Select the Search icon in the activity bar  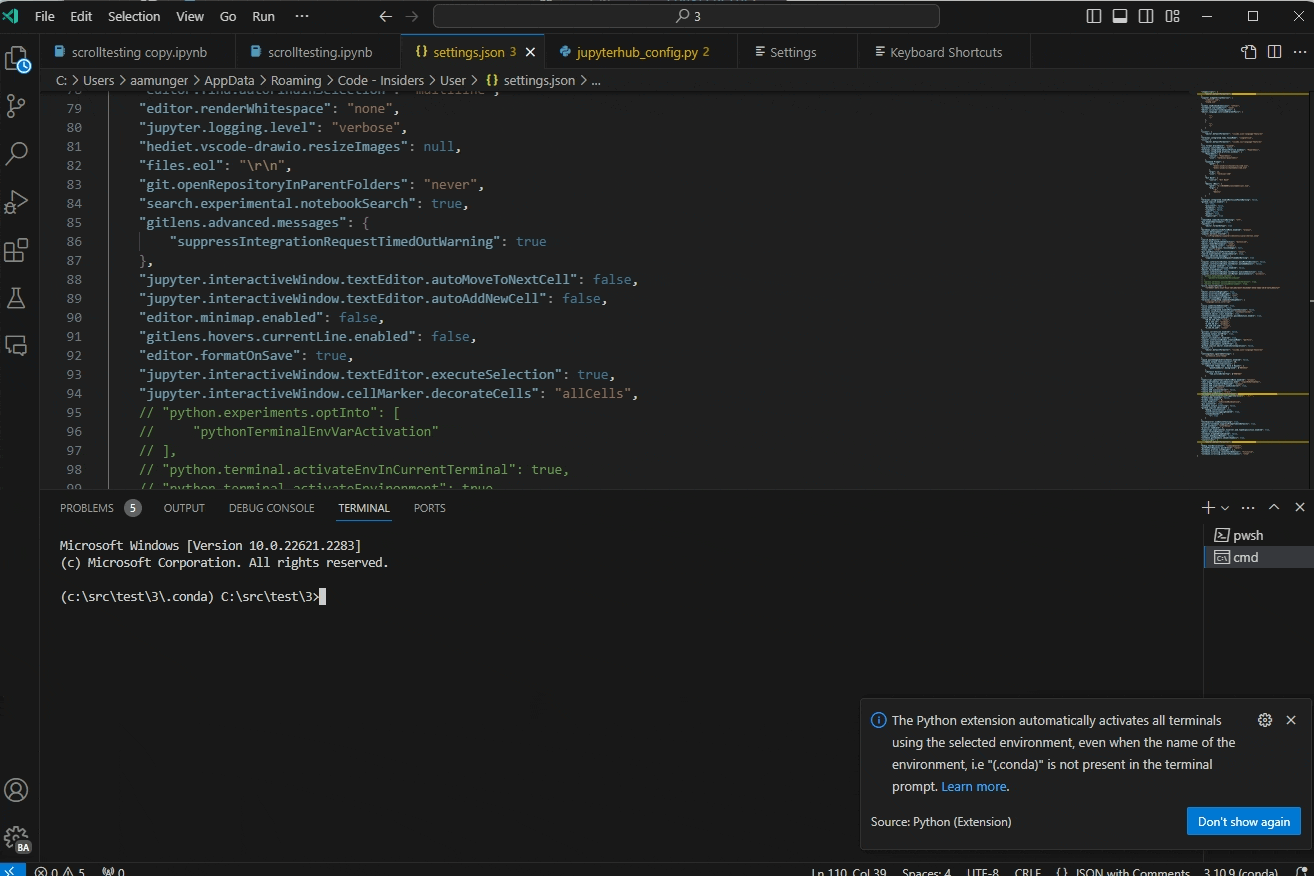pyautogui.click(x=16, y=153)
